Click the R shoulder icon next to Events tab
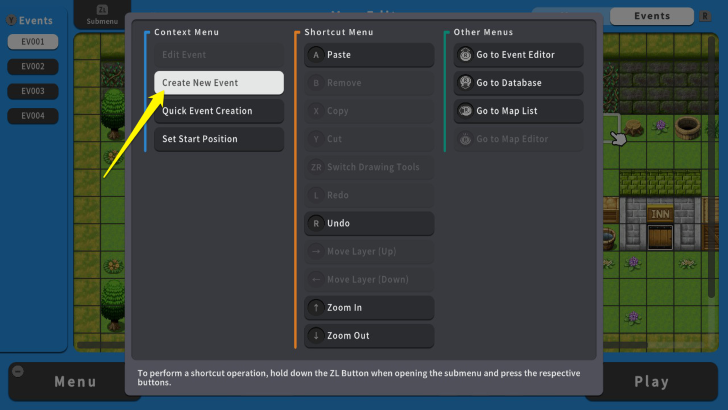The height and width of the screenshot is (410, 728). (705, 16)
